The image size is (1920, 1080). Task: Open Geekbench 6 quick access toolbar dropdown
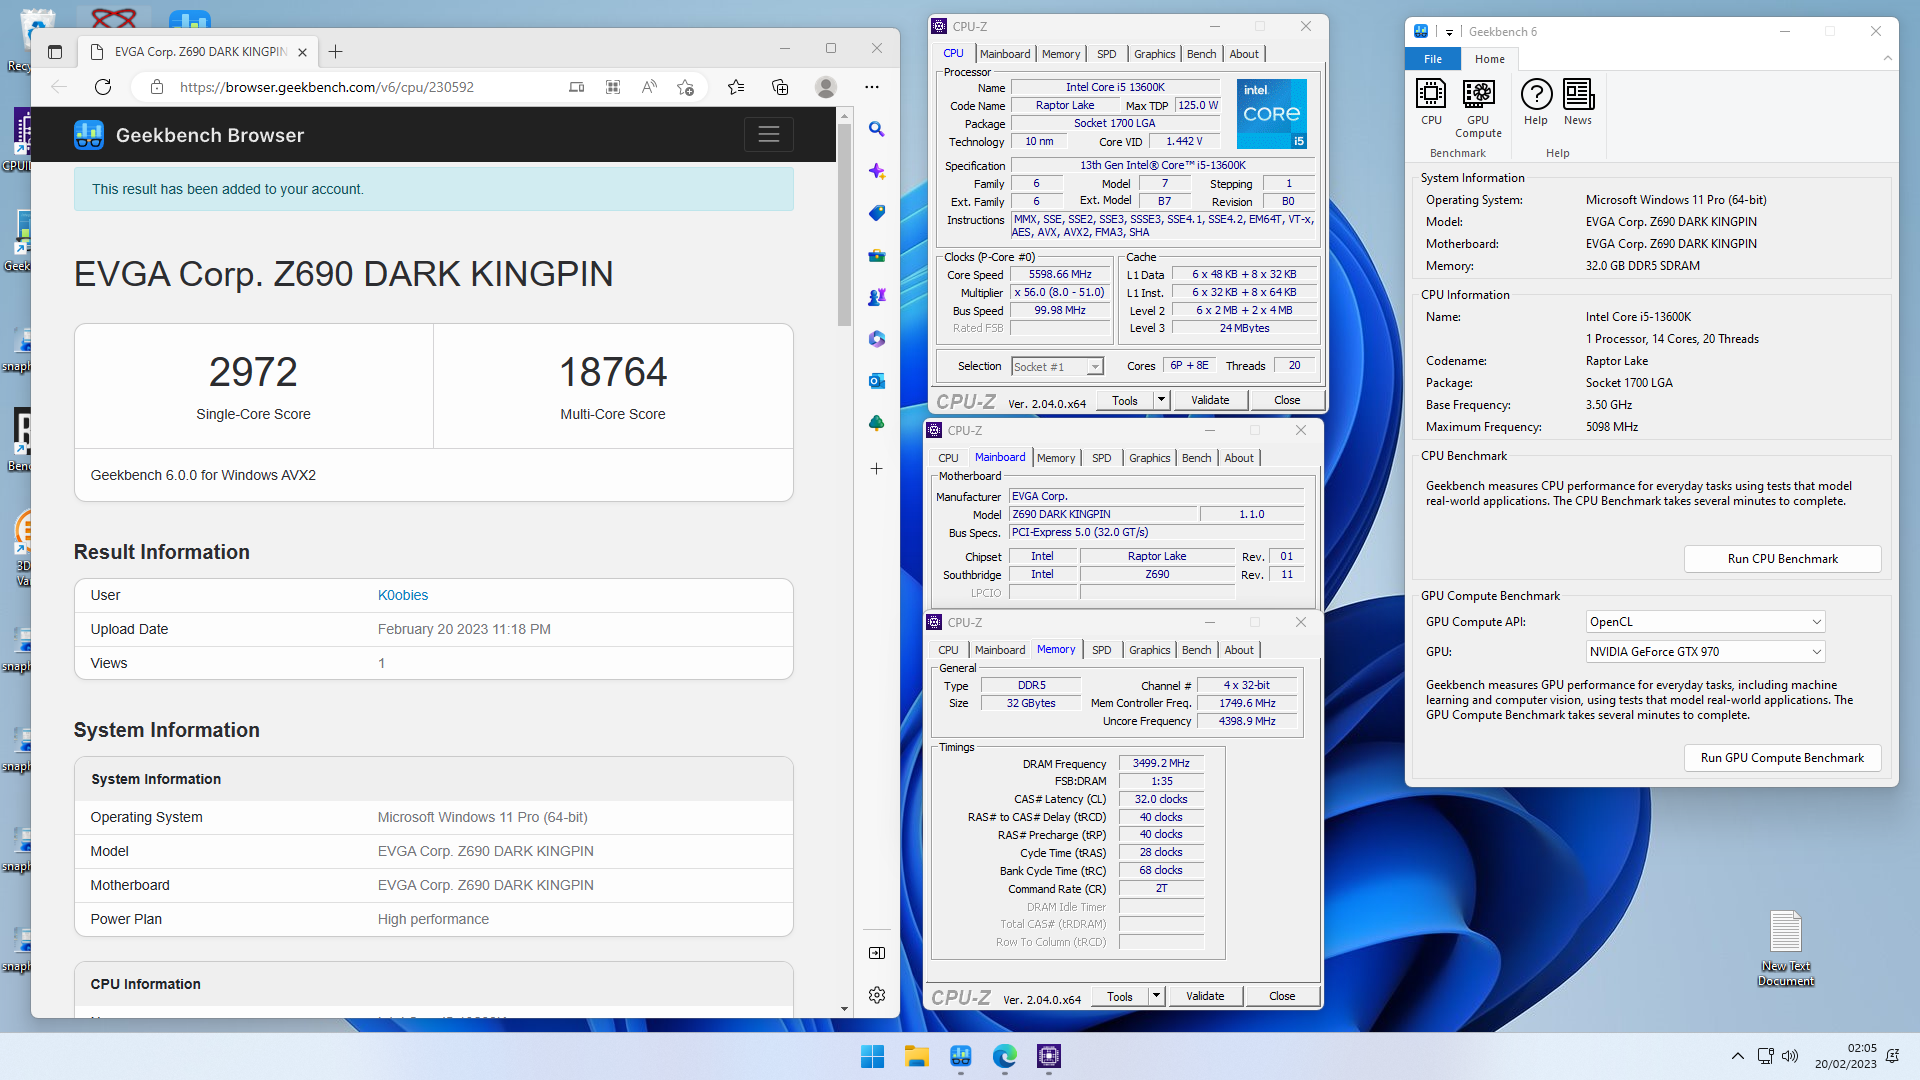(1449, 32)
